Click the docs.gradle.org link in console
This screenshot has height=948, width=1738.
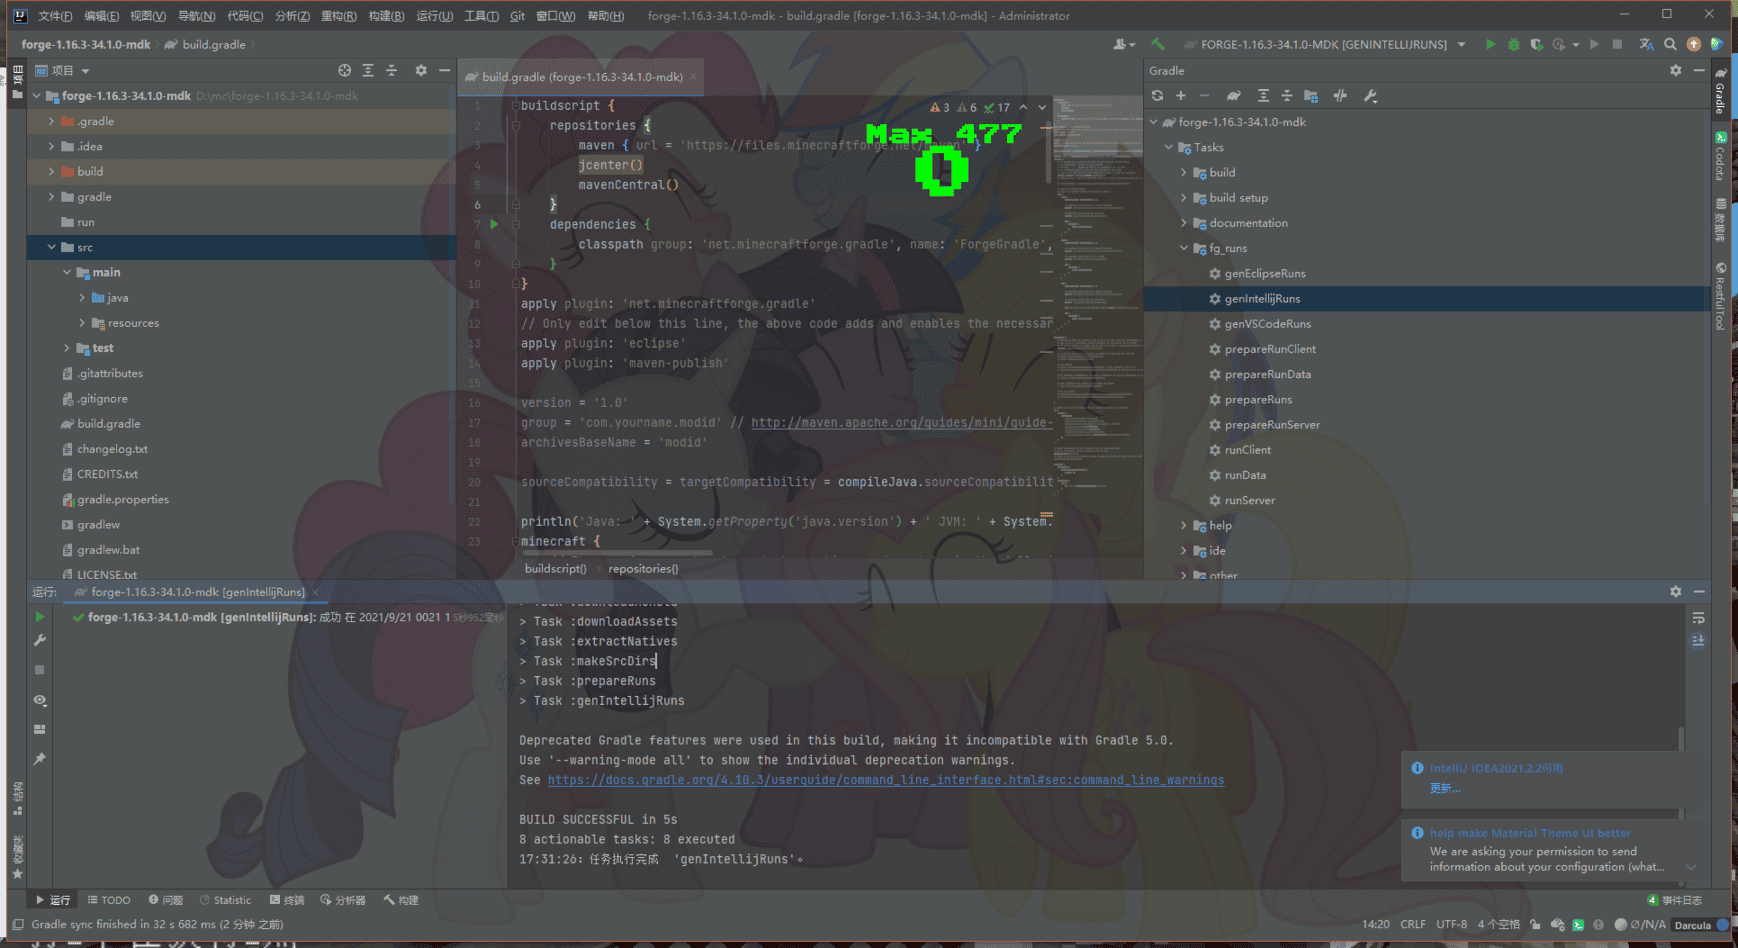pos(885,780)
